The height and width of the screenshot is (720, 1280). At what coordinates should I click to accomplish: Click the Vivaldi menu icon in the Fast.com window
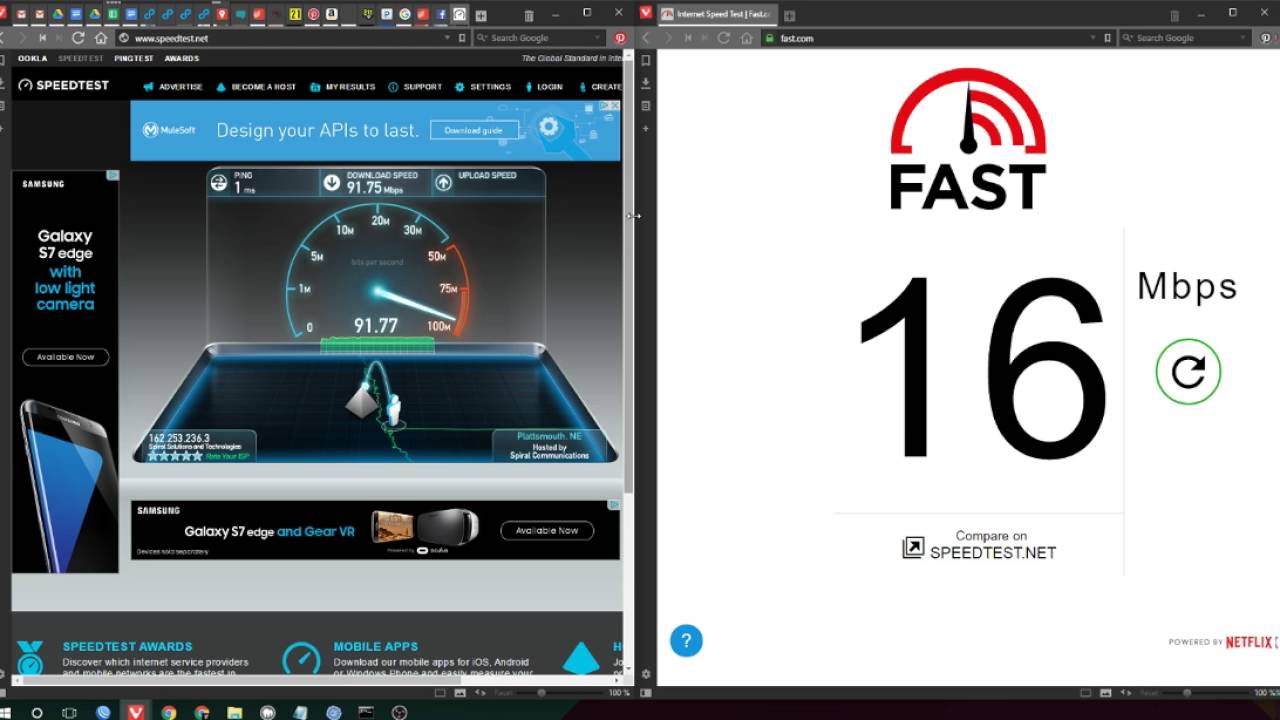click(x=646, y=13)
